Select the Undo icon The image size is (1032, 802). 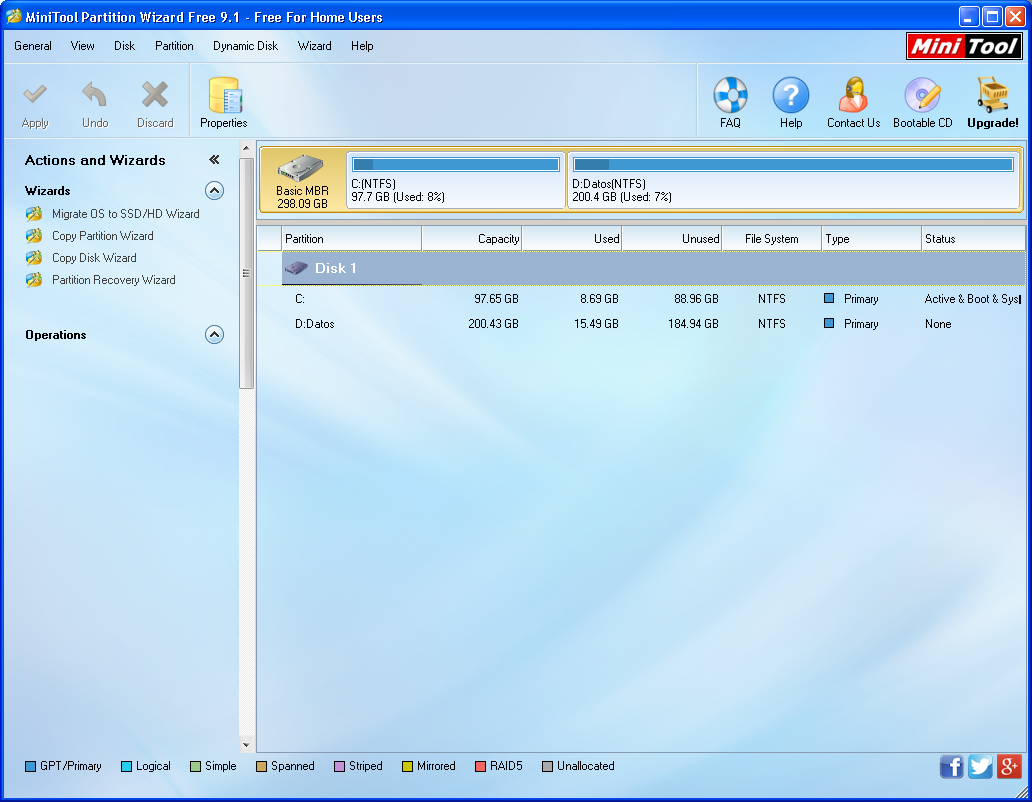click(x=95, y=101)
